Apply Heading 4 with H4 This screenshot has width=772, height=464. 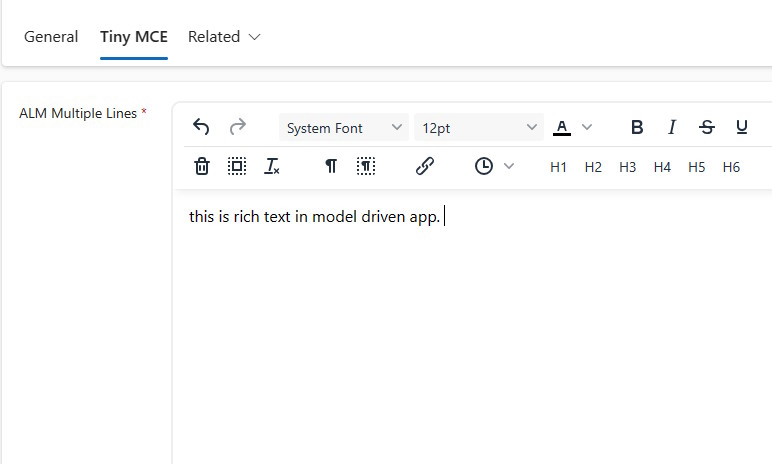click(662, 167)
